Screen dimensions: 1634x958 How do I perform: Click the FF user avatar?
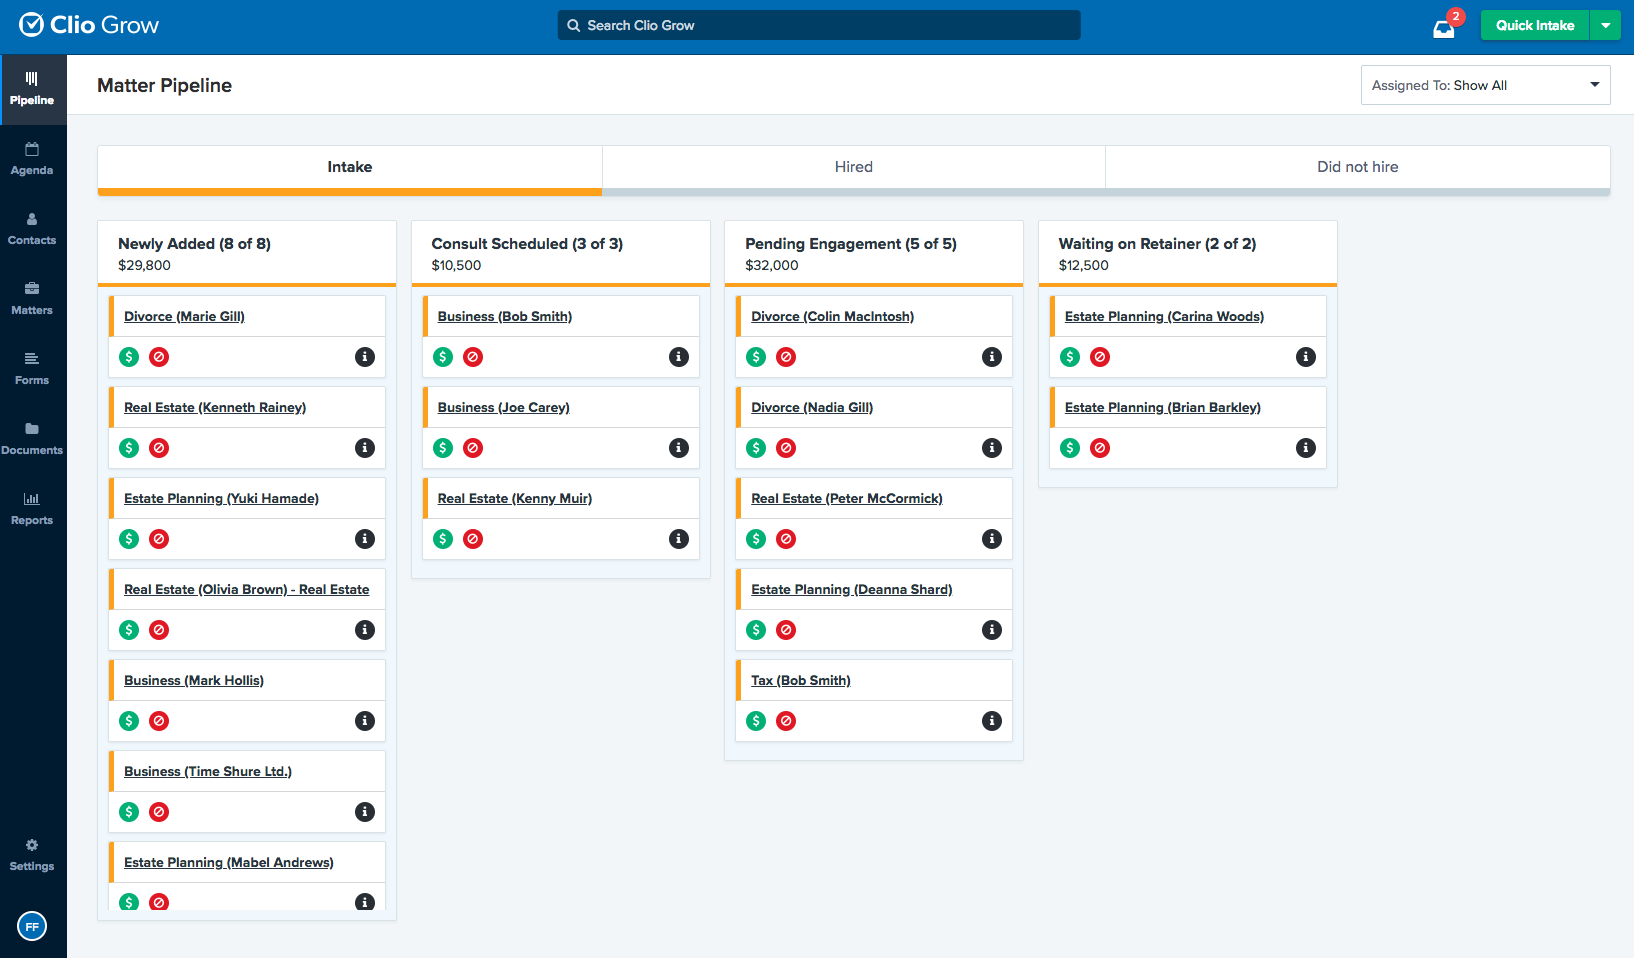32,926
